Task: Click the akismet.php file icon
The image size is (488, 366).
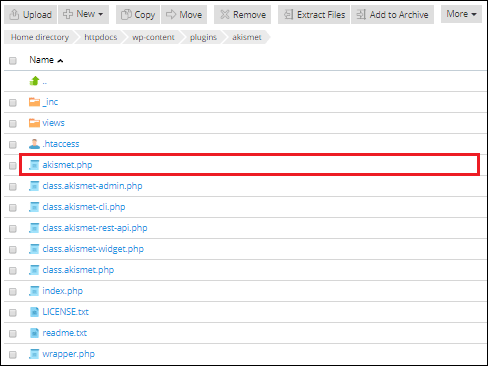Action: tap(34, 165)
